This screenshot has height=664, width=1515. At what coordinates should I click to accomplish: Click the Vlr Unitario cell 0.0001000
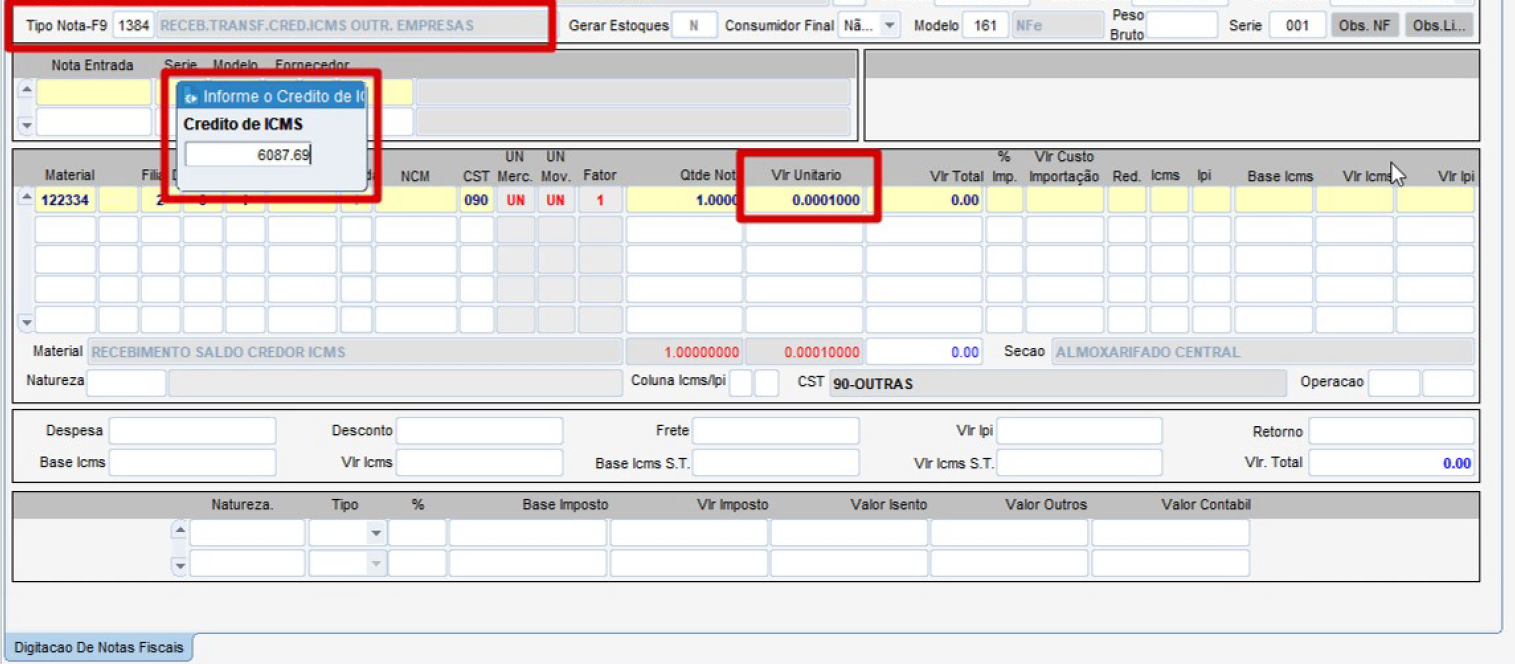804,200
